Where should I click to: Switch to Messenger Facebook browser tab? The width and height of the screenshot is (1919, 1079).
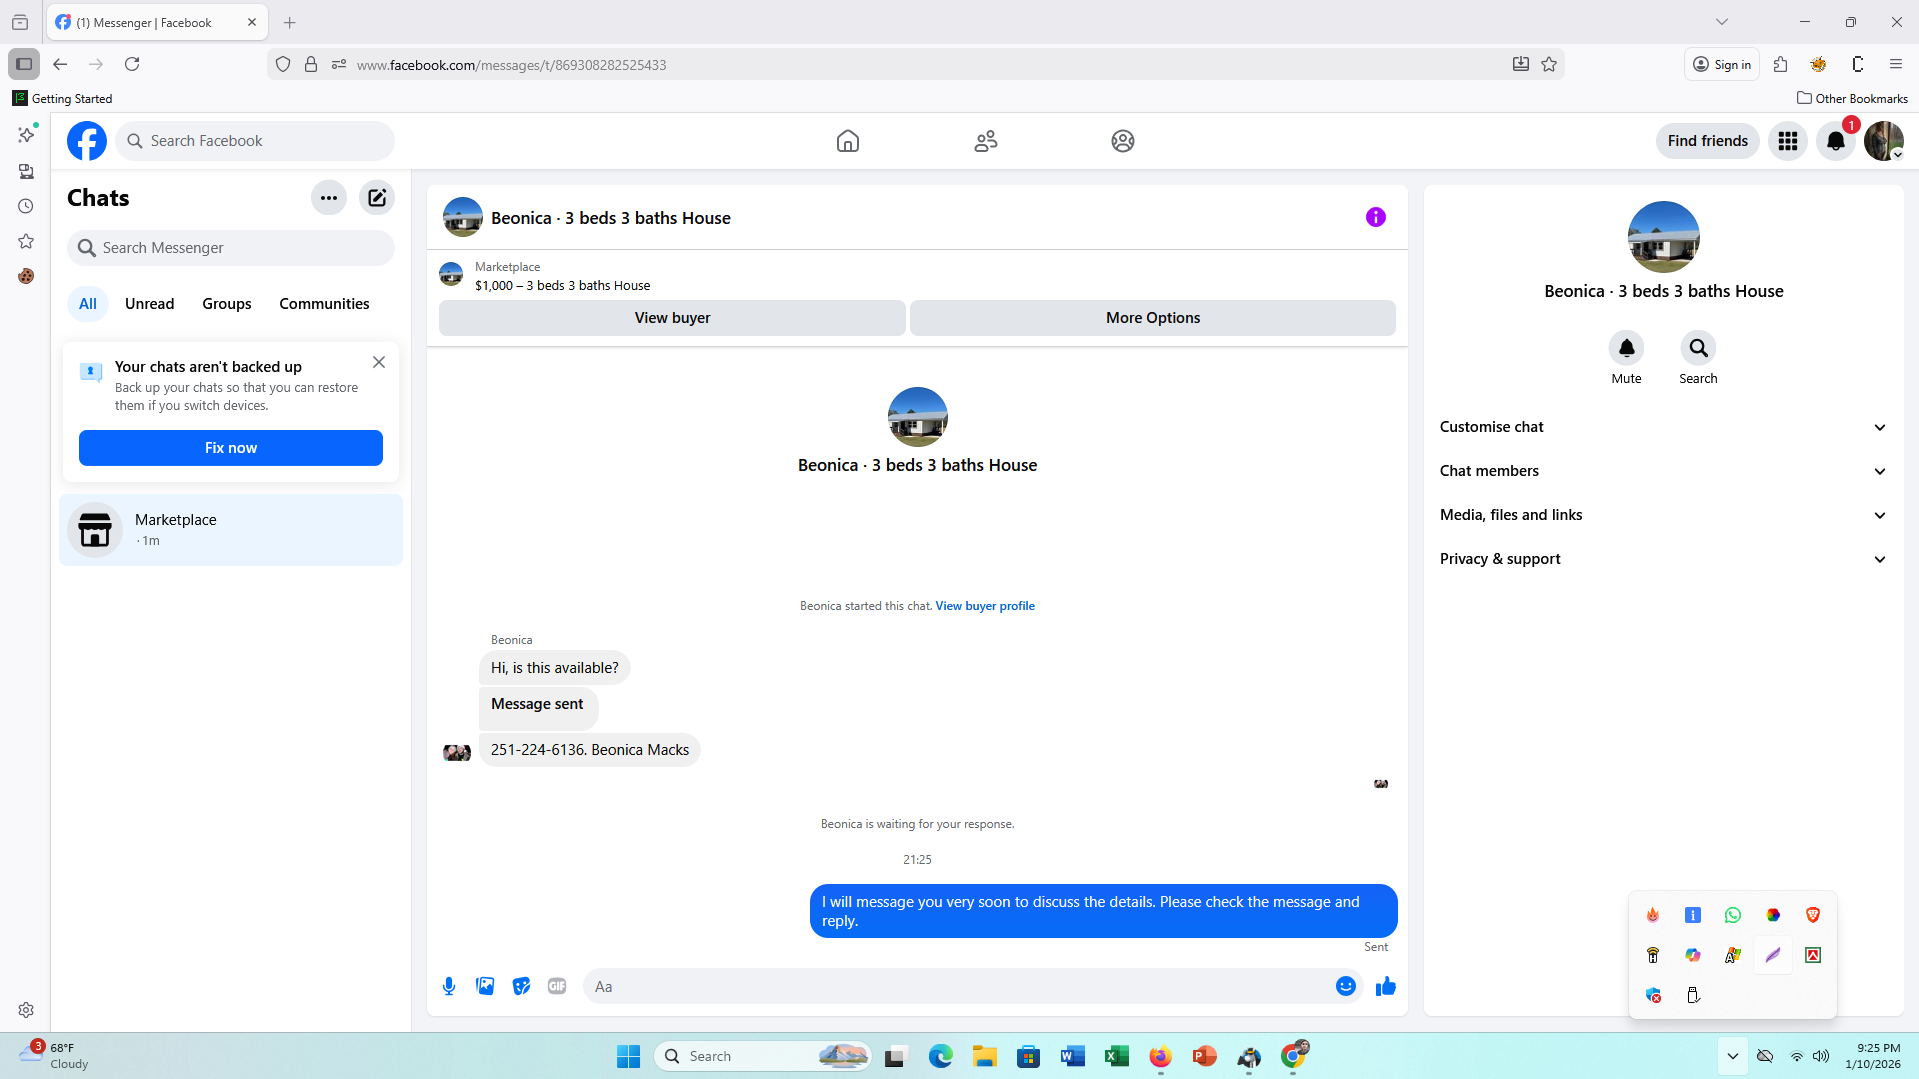[x=157, y=22]
